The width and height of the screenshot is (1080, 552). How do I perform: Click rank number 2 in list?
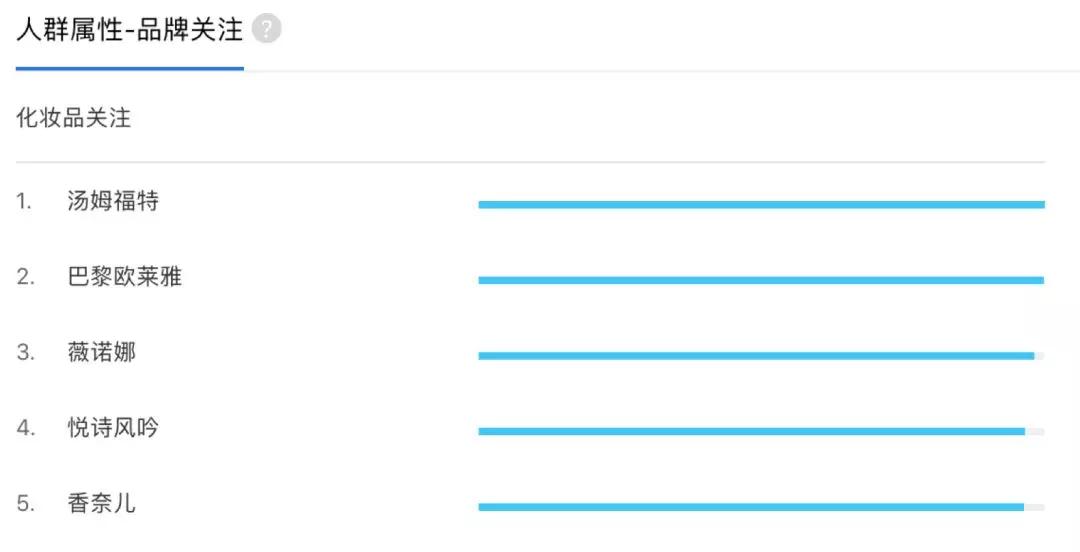[25, 277]
